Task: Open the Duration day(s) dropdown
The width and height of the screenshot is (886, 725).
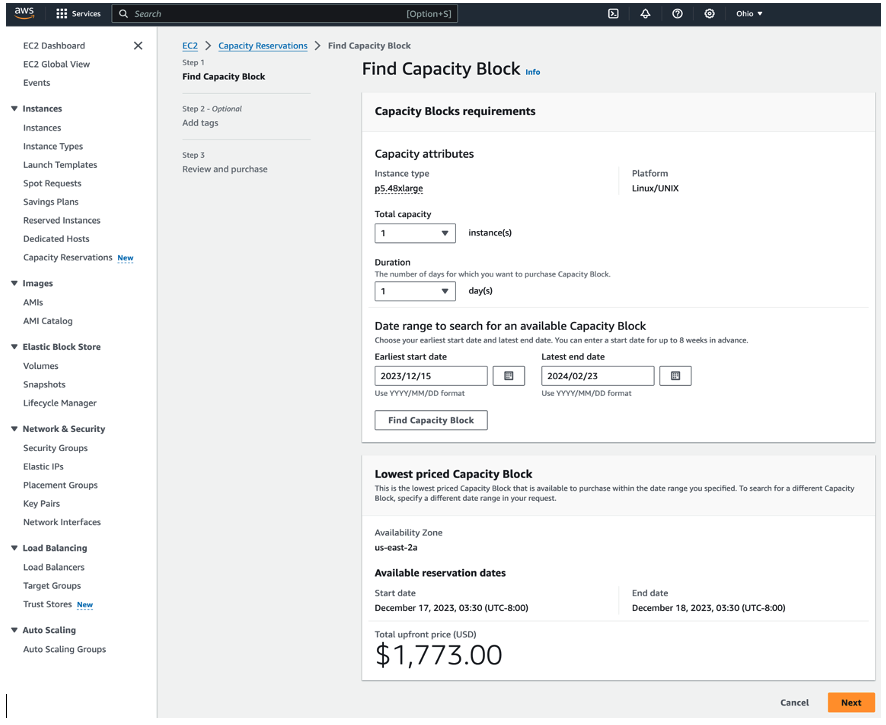Action: pyautogui.click(x=414, y=290)
